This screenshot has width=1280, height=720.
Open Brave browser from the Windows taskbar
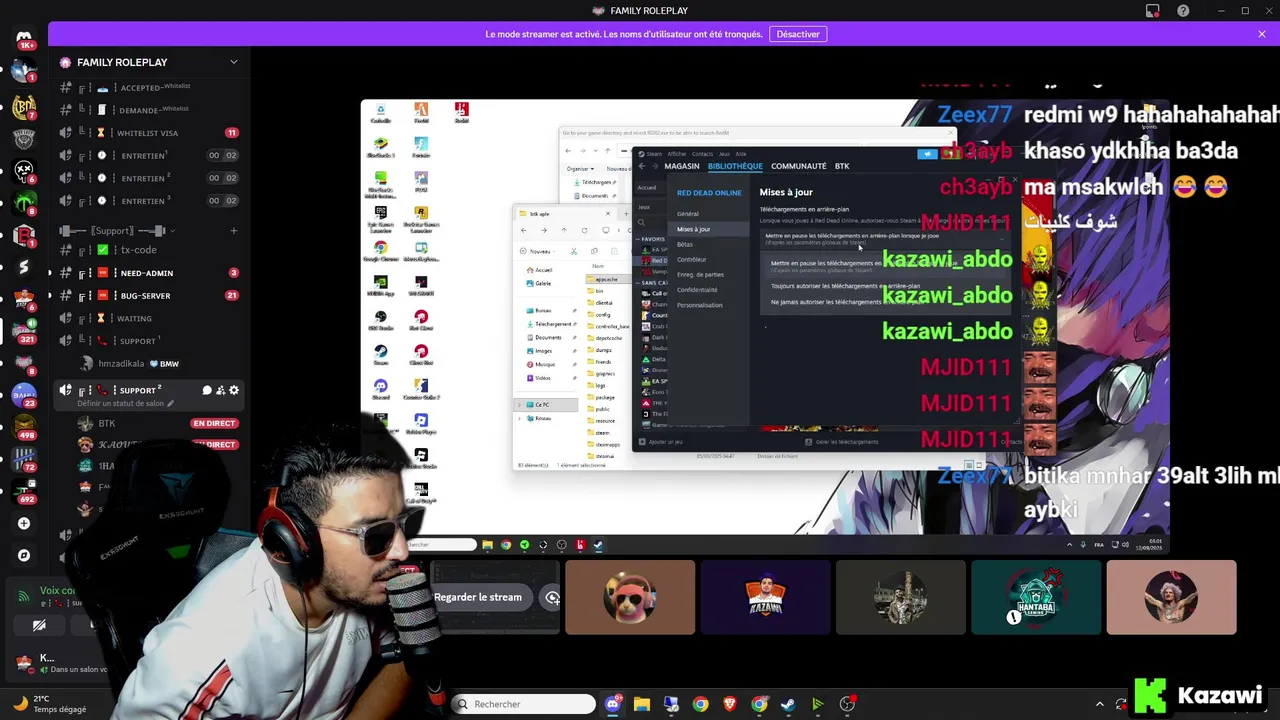[730, 704]
